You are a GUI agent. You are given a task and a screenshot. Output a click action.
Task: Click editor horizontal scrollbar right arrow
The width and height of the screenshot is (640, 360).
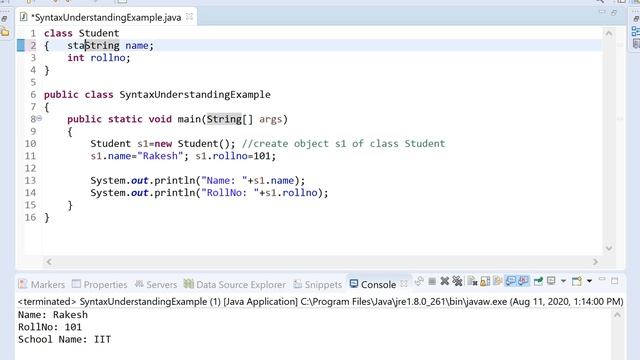tap(595, 262)
